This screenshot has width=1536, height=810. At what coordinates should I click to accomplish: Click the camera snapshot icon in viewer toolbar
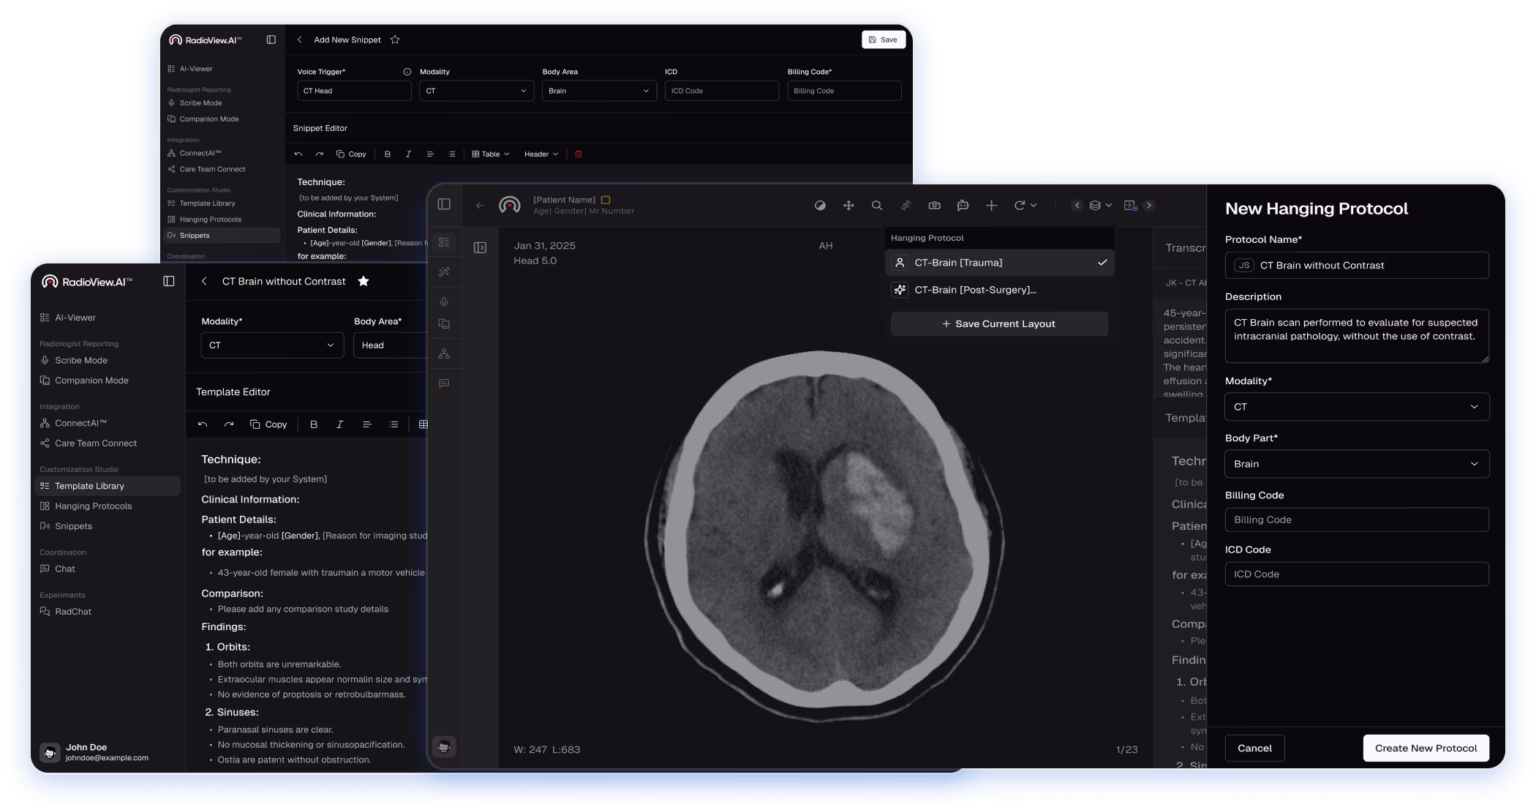934,205
